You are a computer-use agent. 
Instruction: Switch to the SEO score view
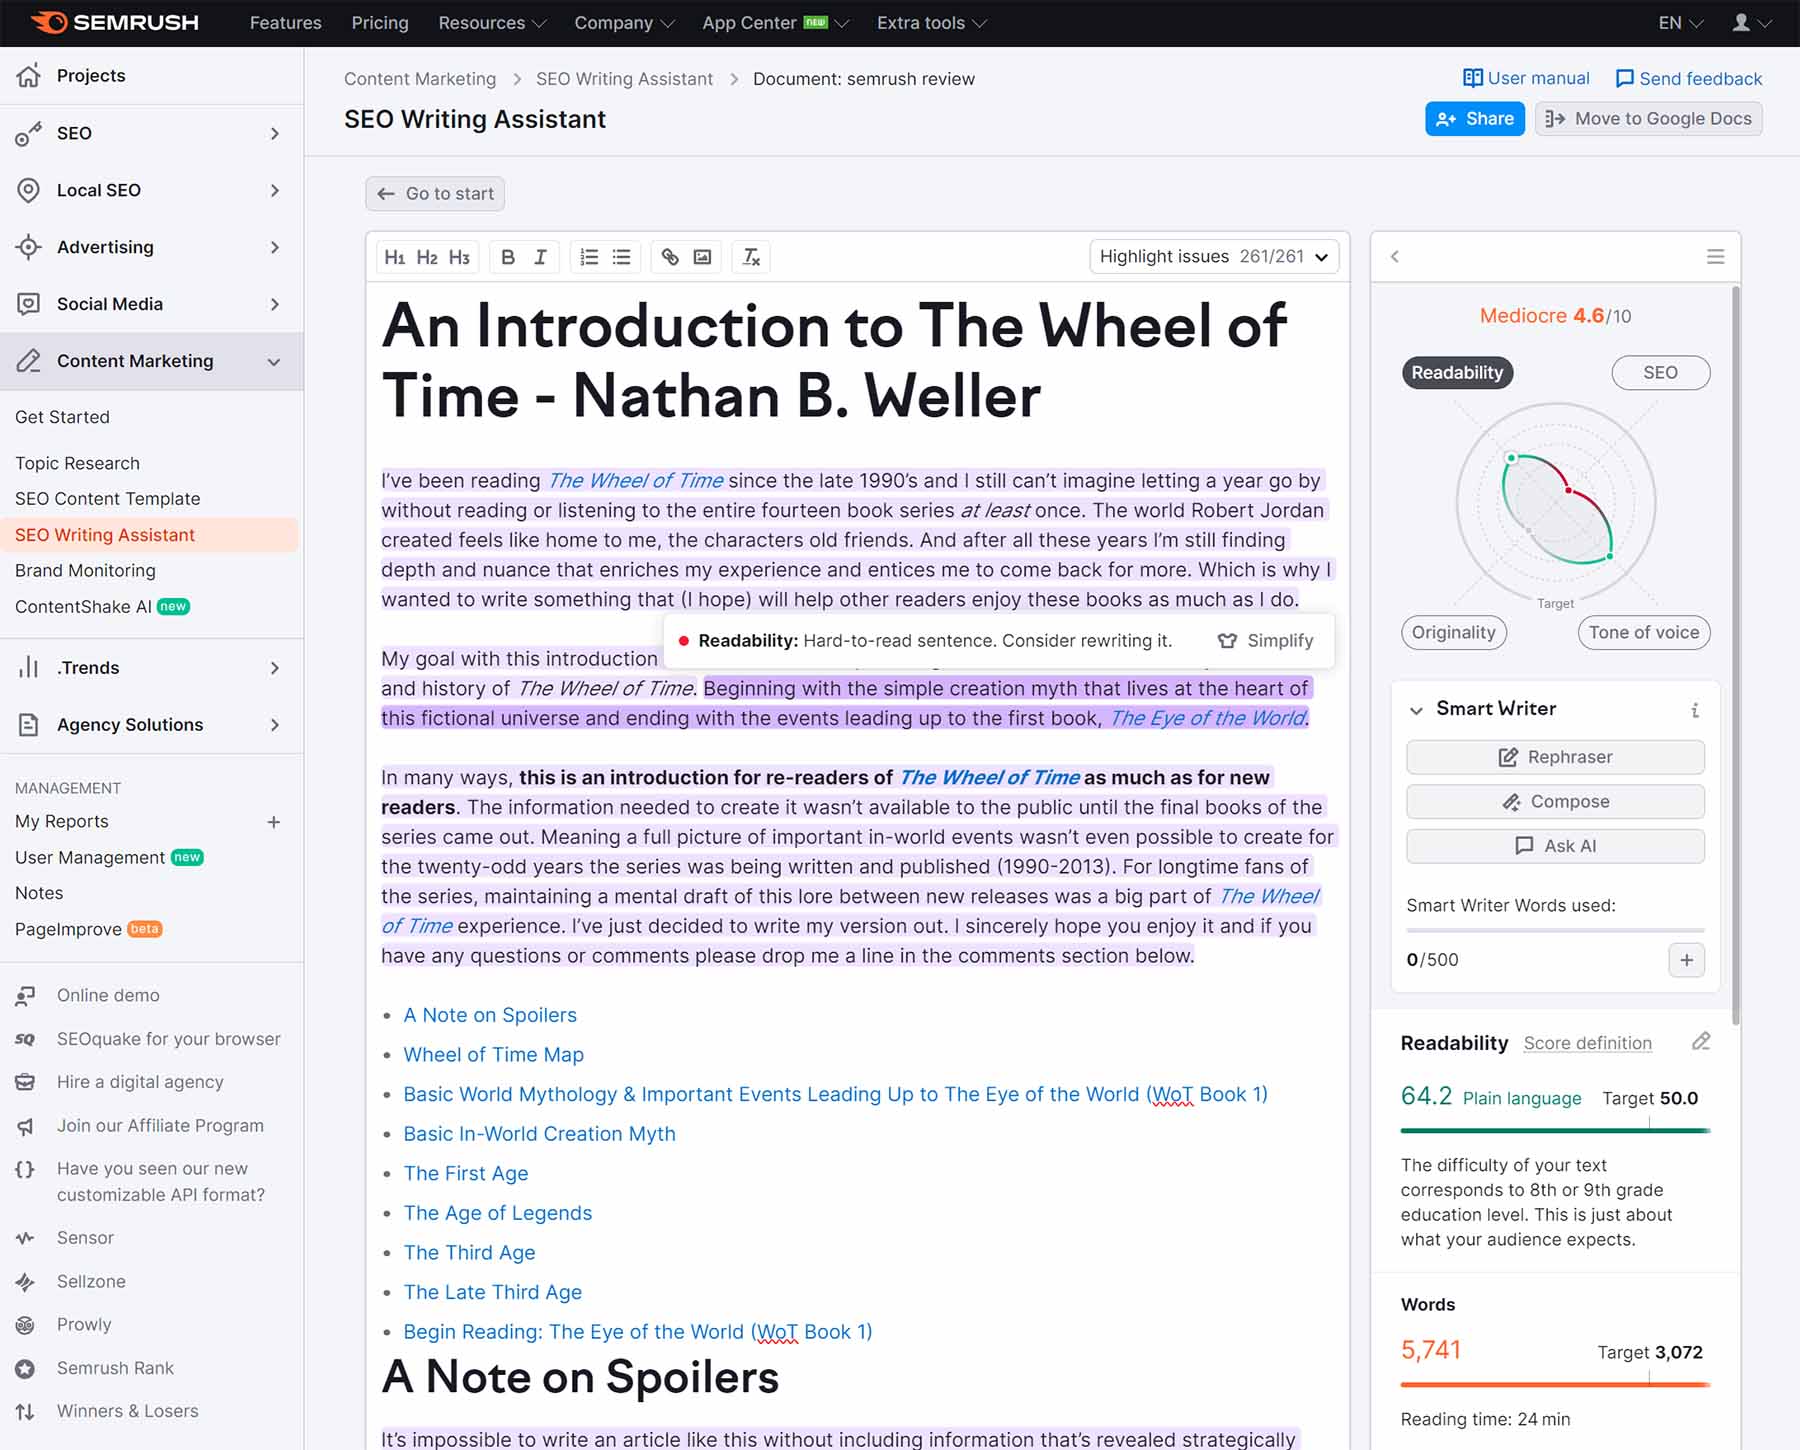pyautogui.click(x=1660, y=372)
